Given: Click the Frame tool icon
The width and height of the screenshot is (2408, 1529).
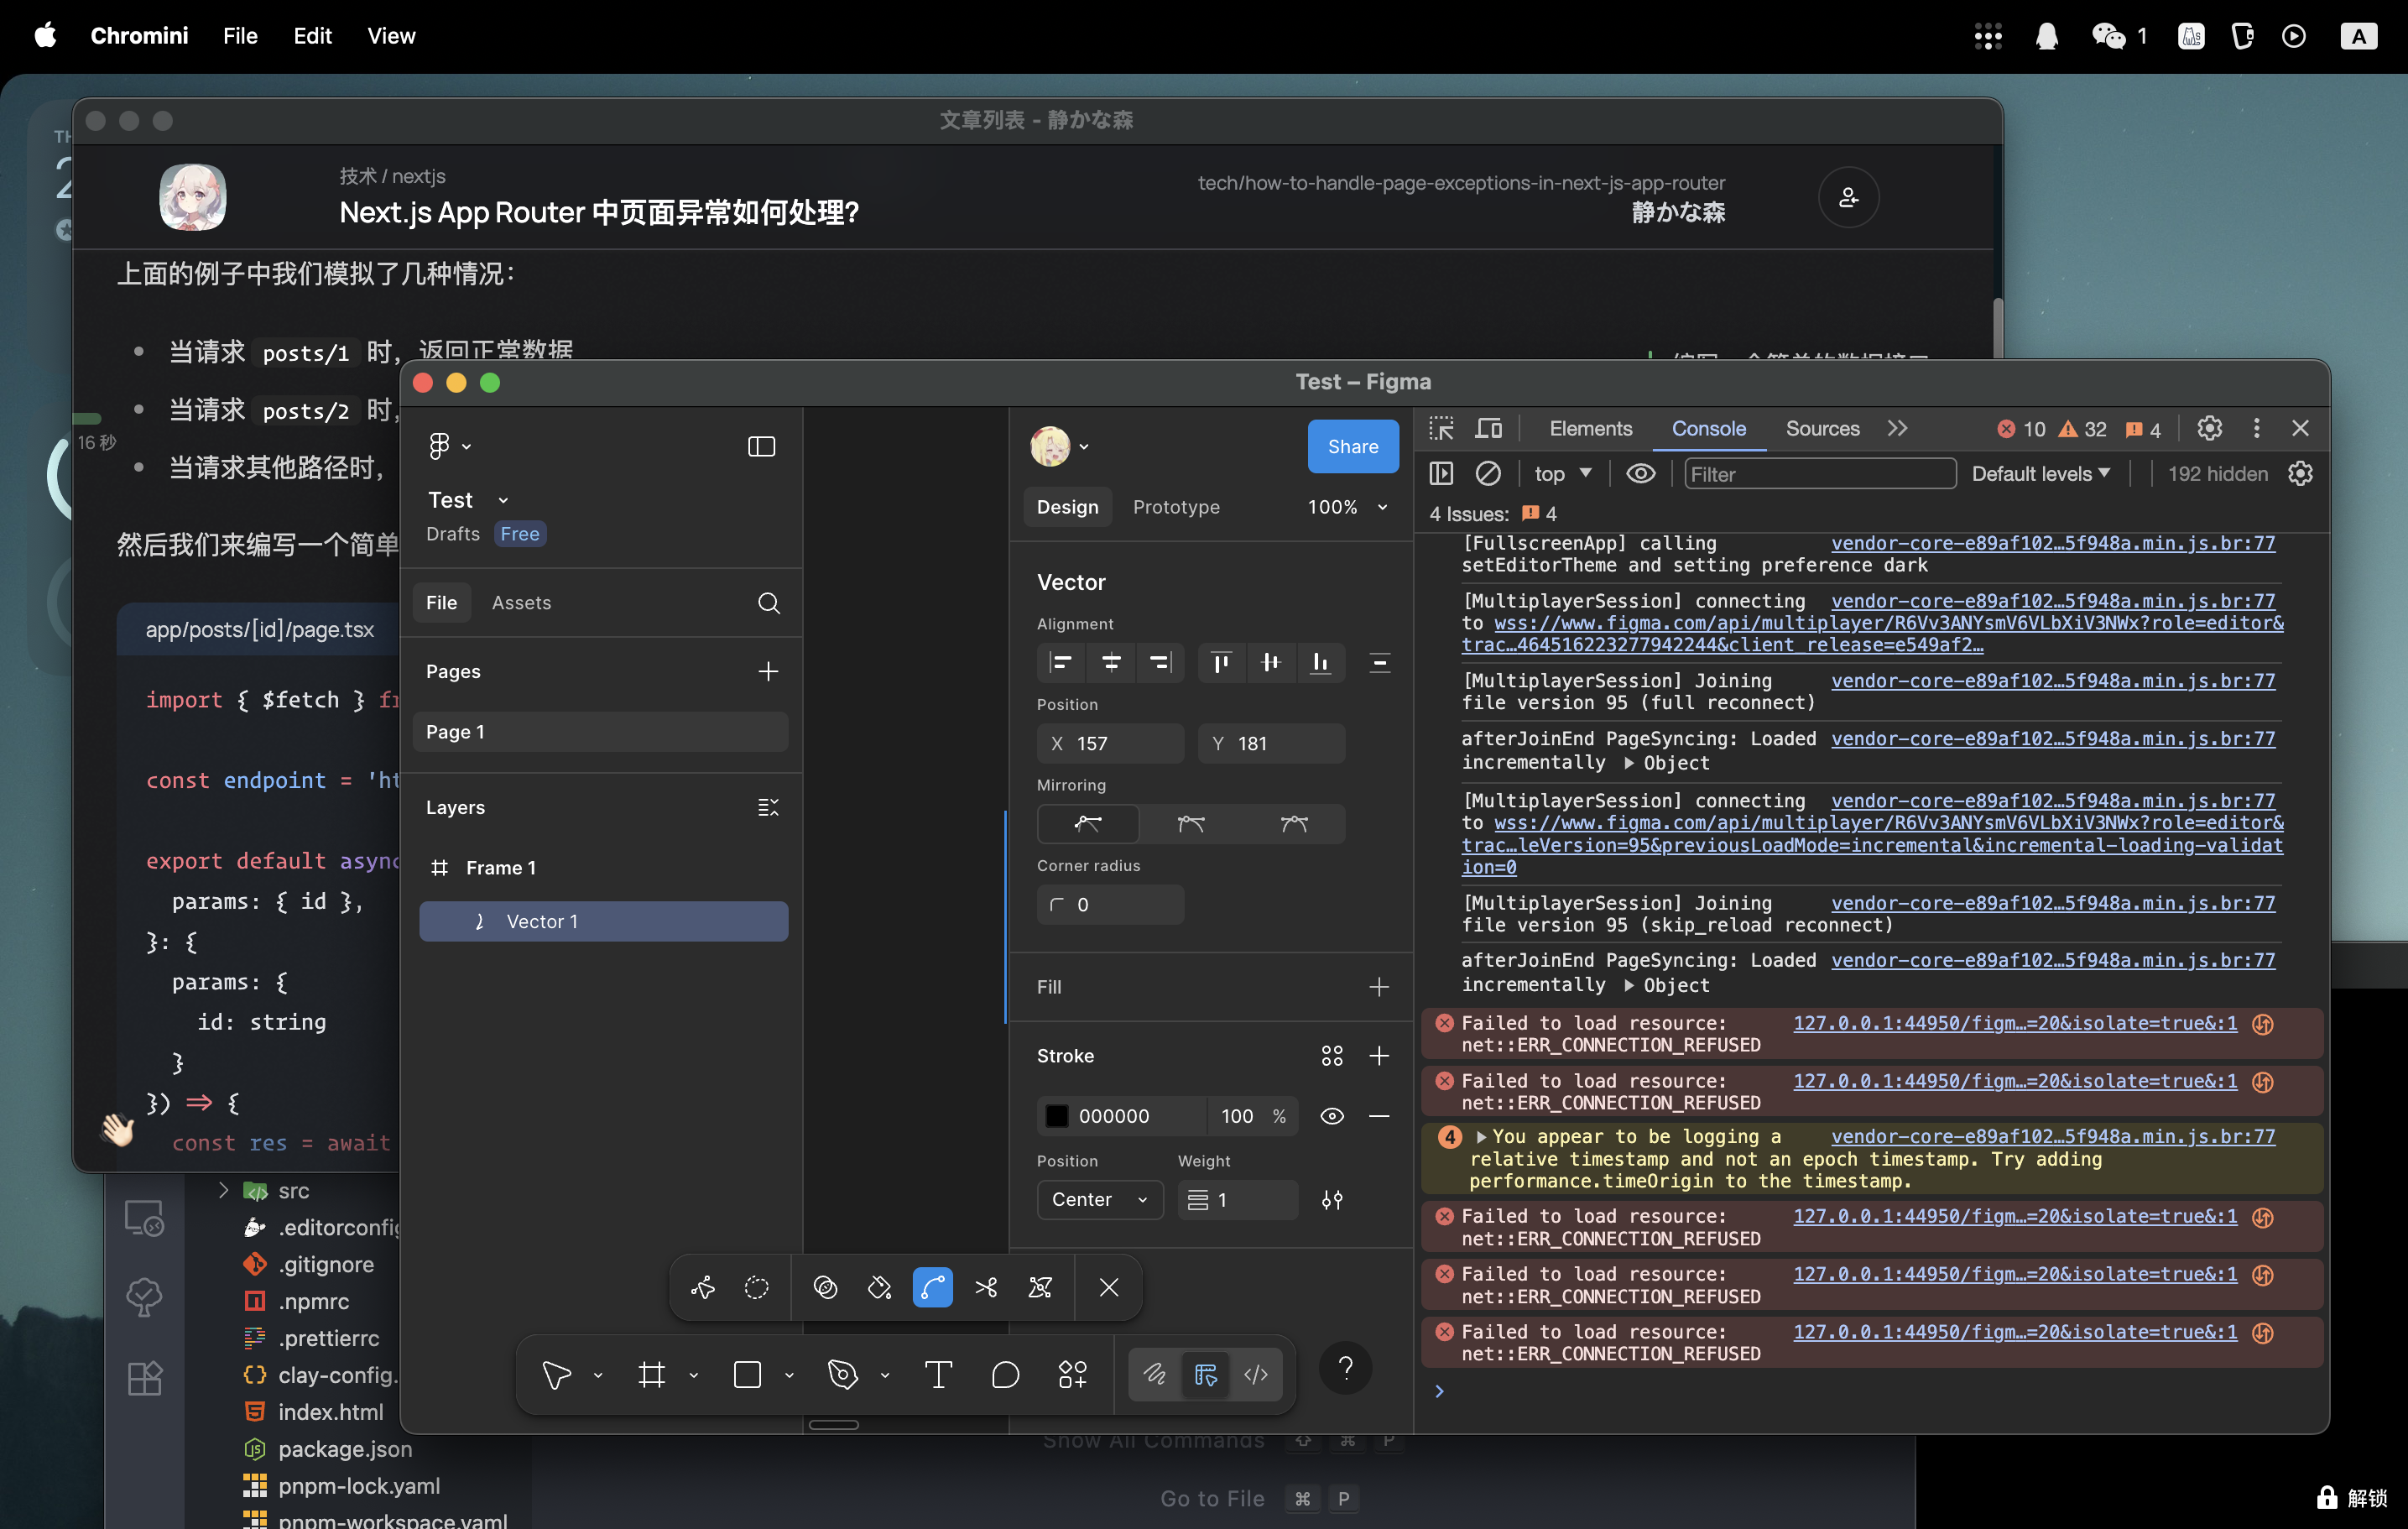Looking at the screenshot, I should point(652,1375).
